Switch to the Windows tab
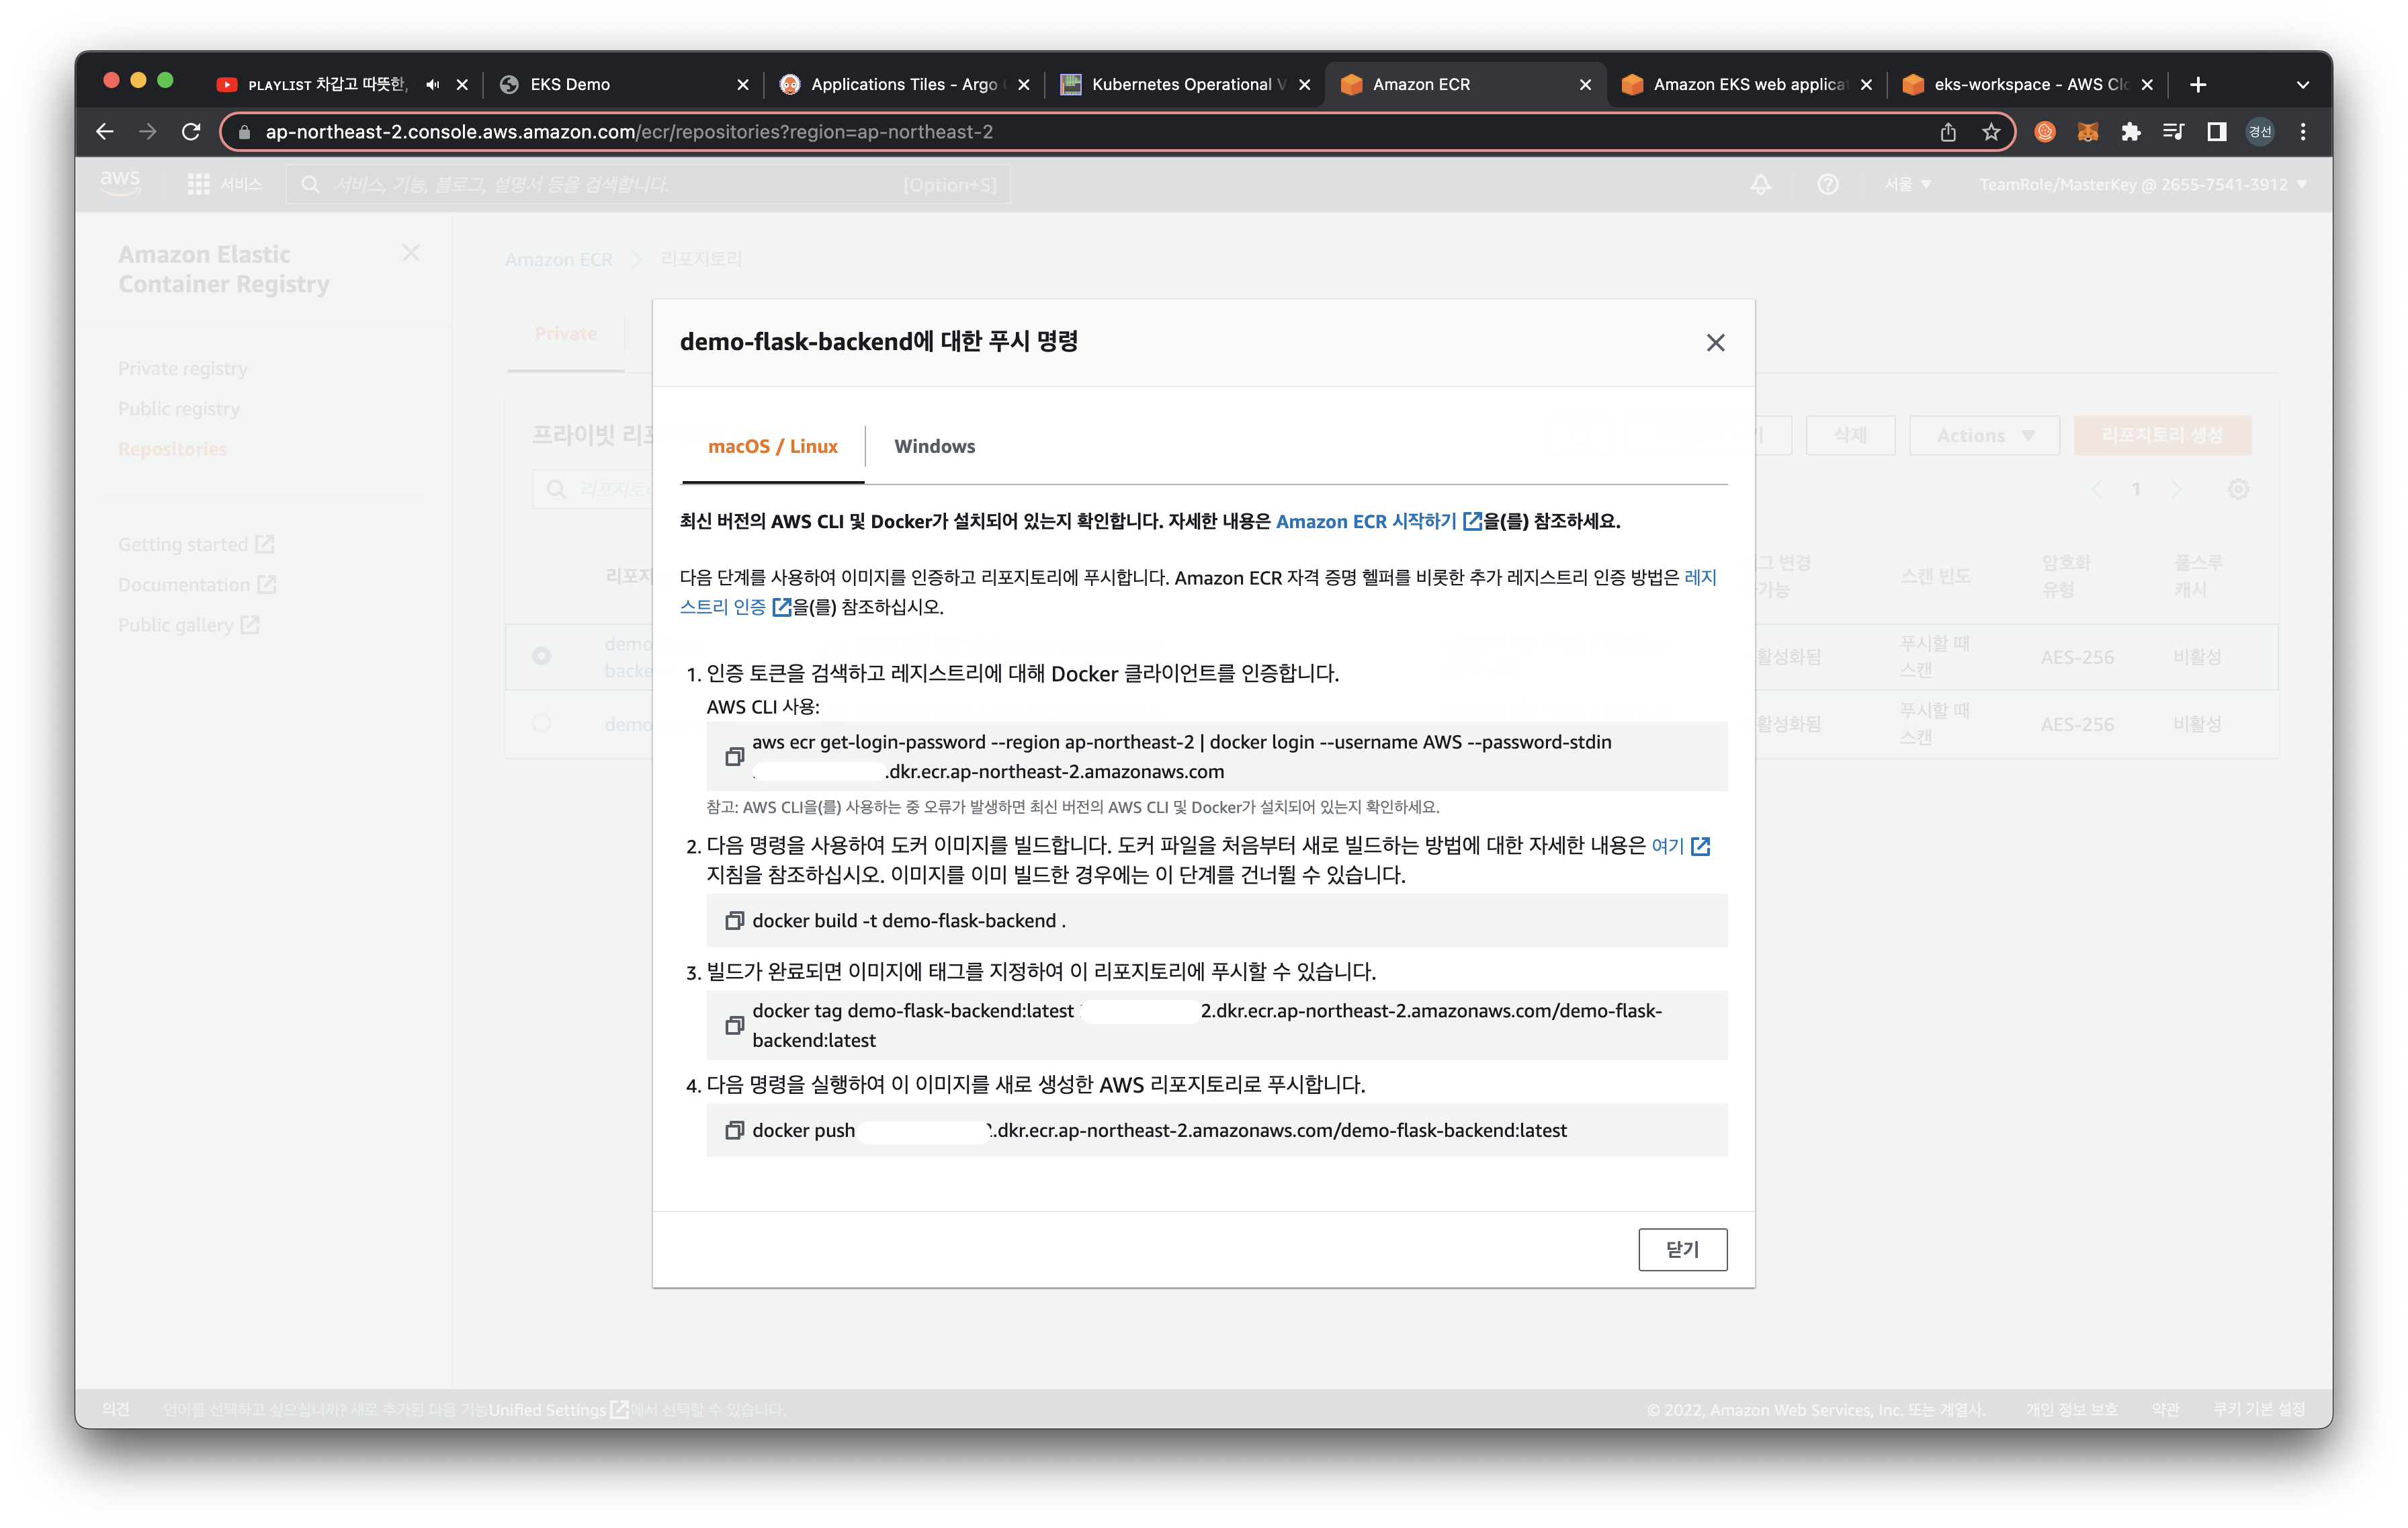The height and width of the screenshot is (1528, 2408). pos(934,447)
